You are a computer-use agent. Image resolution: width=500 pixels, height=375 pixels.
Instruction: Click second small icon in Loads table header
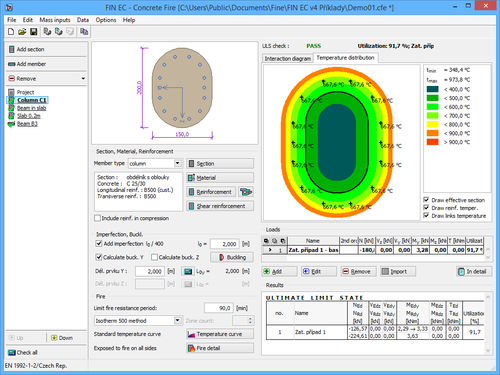click(275, 241)
